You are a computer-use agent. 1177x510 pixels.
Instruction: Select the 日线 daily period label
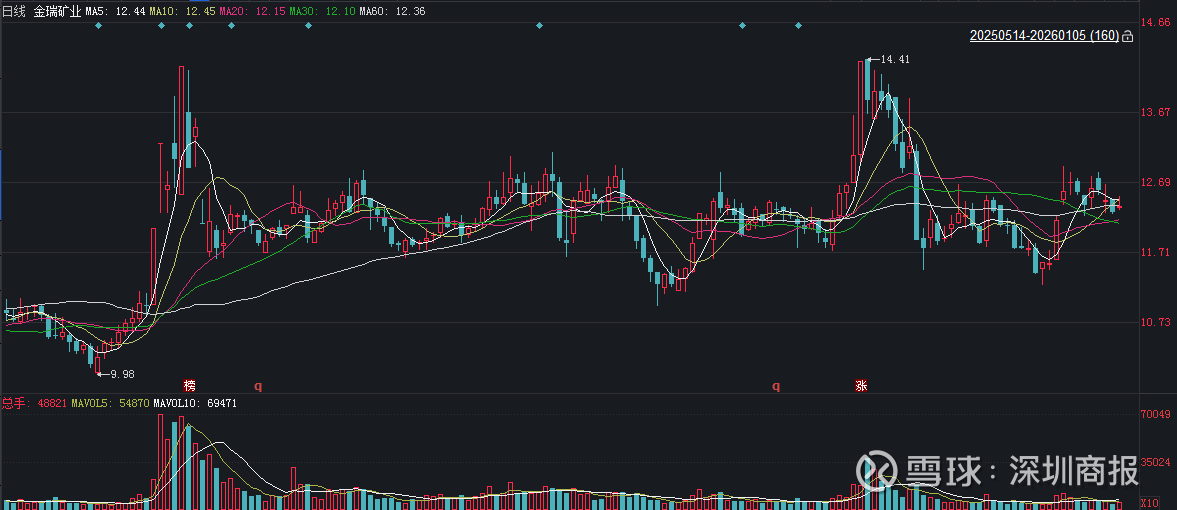point(16,10)
